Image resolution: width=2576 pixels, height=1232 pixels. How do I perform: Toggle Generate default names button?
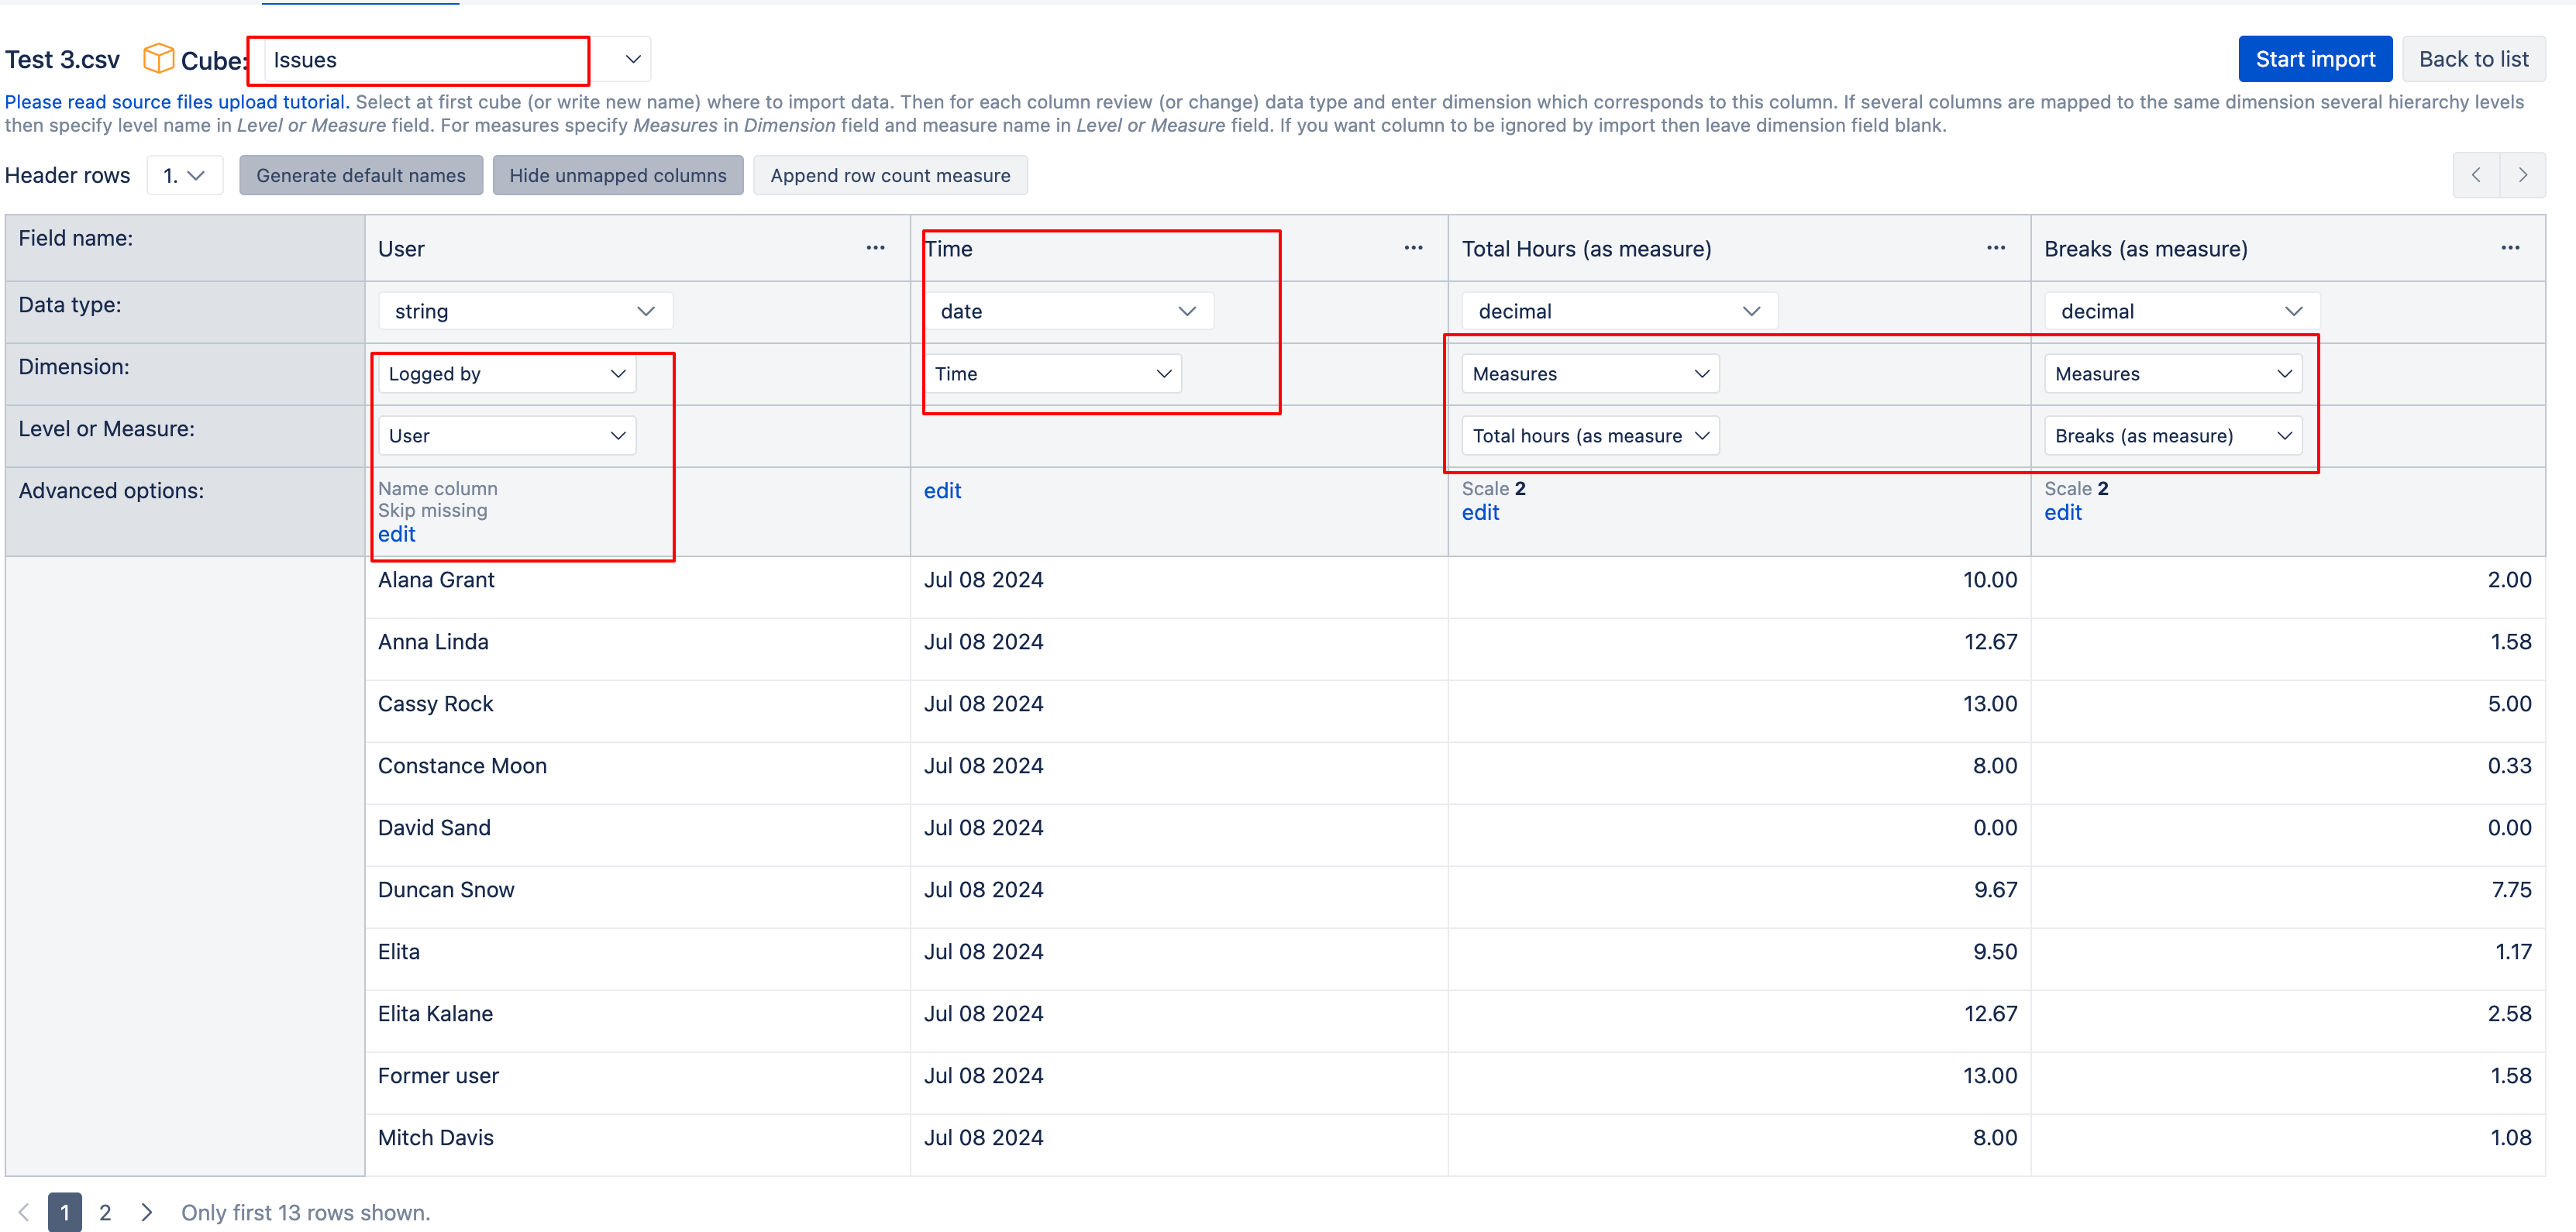click(x=361, y=175)
